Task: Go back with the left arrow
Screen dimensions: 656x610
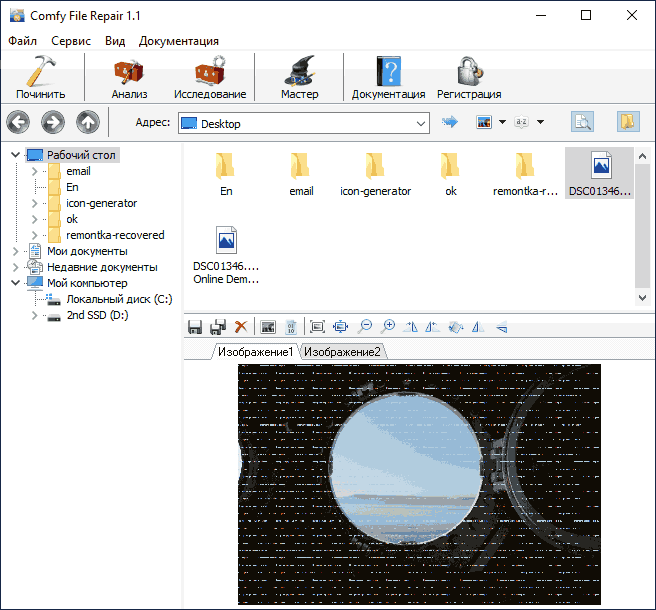Action: pyautogui.click(x=18, y=122)
